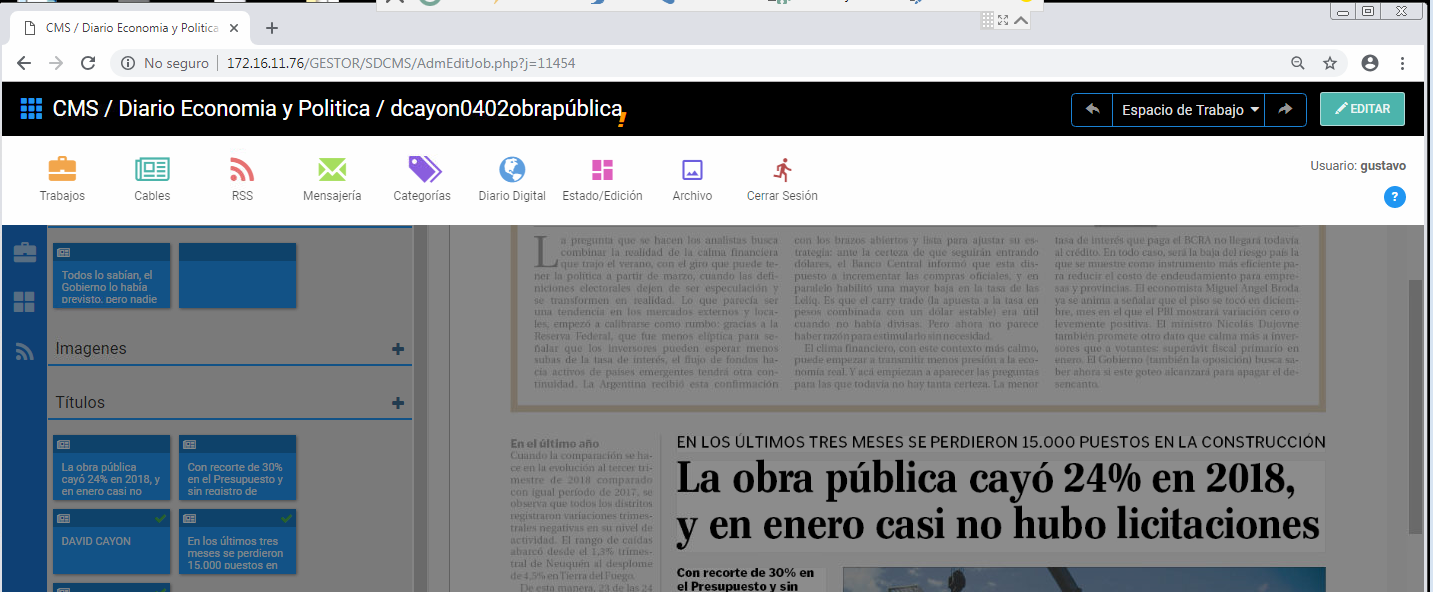Add a new item in the Imagenes section
The width and height of the screenshot is (1433, 592).
[x=398, y=349]
